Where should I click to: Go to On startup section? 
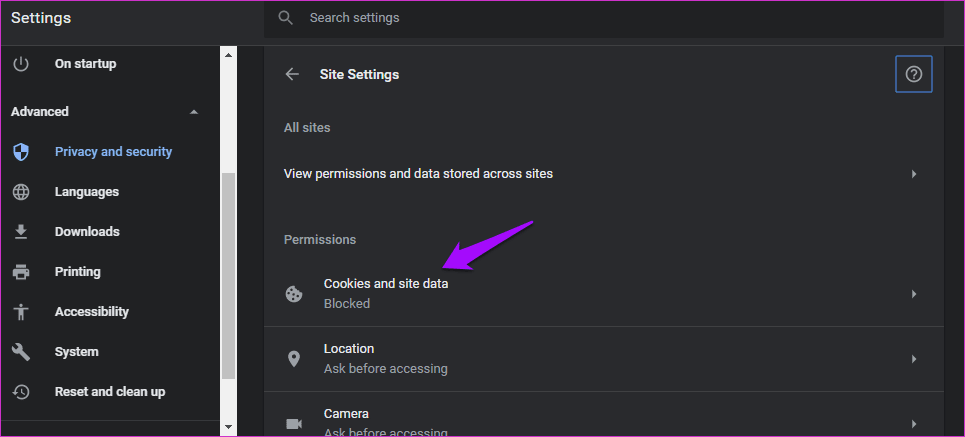point(85,64)
